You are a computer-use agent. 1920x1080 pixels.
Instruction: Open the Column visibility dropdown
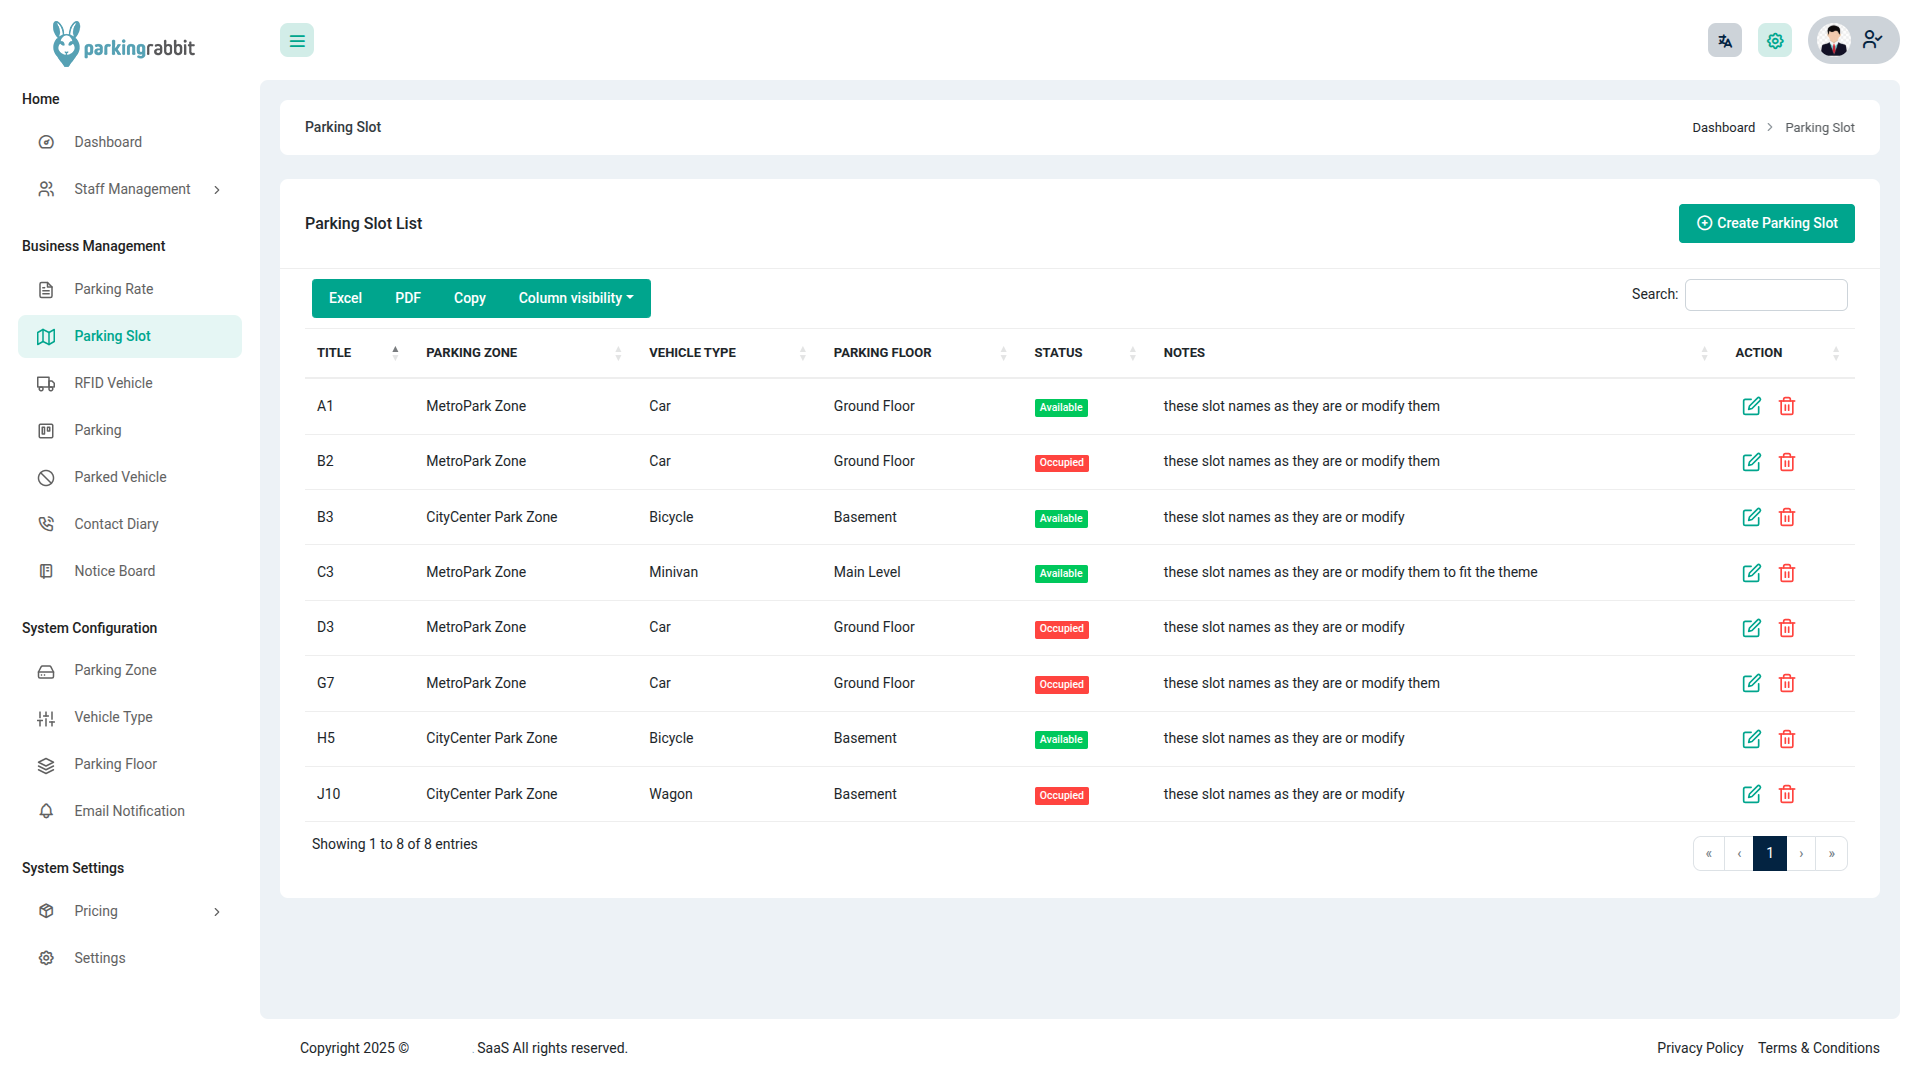[576, 298]
